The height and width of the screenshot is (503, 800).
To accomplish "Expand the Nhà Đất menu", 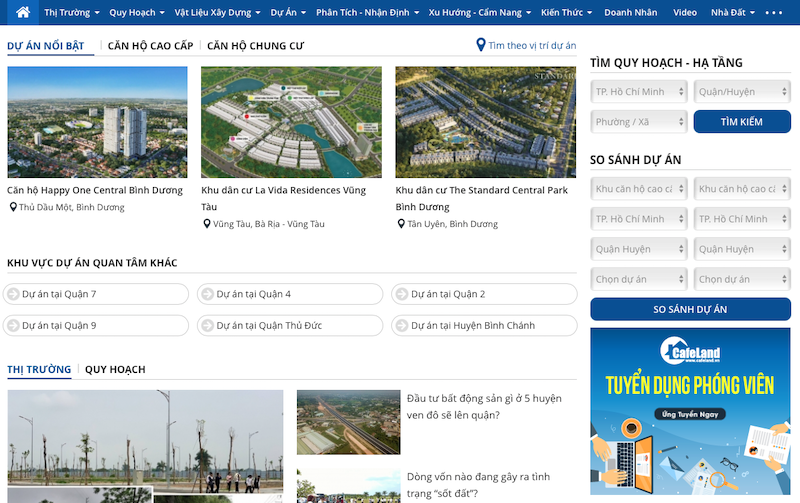I will pos(733,12).
